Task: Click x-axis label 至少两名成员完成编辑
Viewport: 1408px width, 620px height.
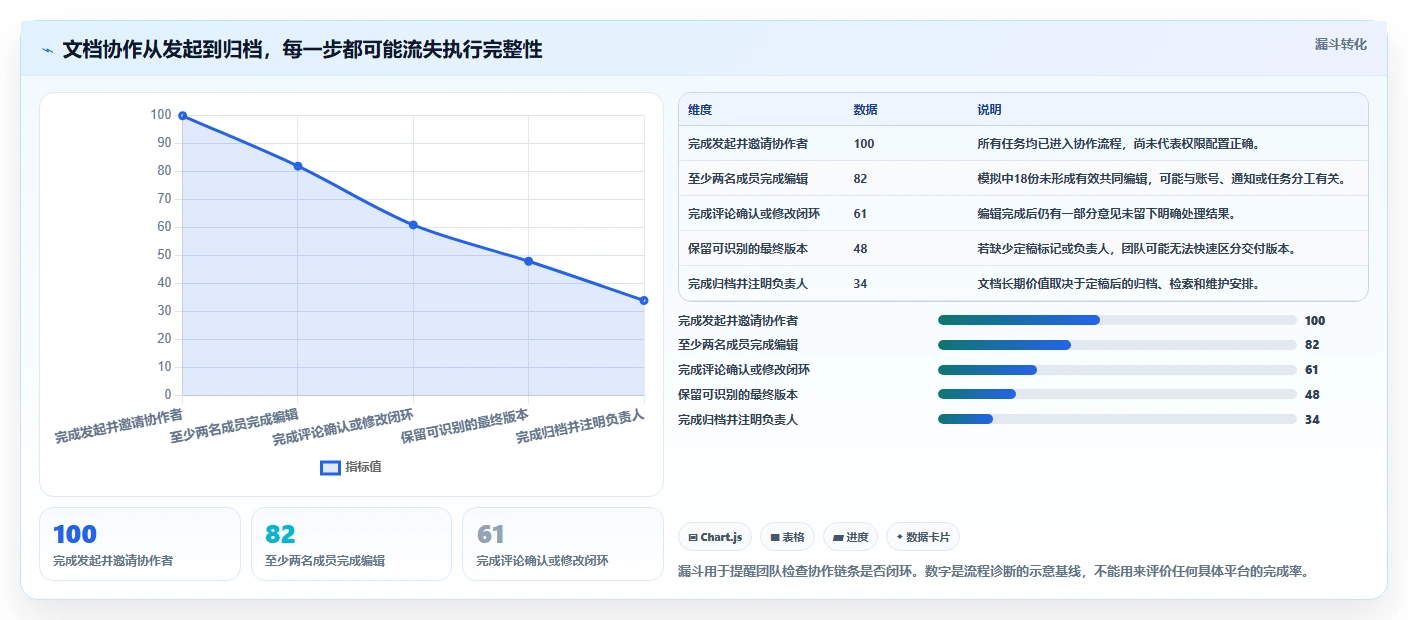Action: 234,426
